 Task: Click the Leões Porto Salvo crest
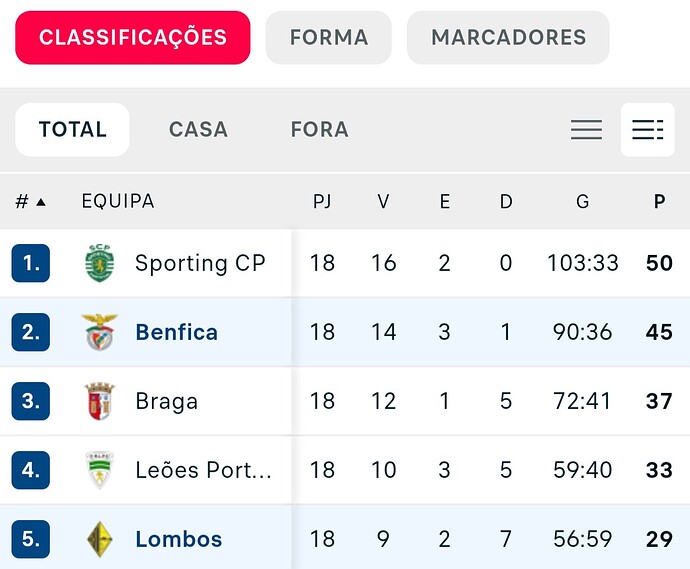pyautogui.click(x=100, y=470)
